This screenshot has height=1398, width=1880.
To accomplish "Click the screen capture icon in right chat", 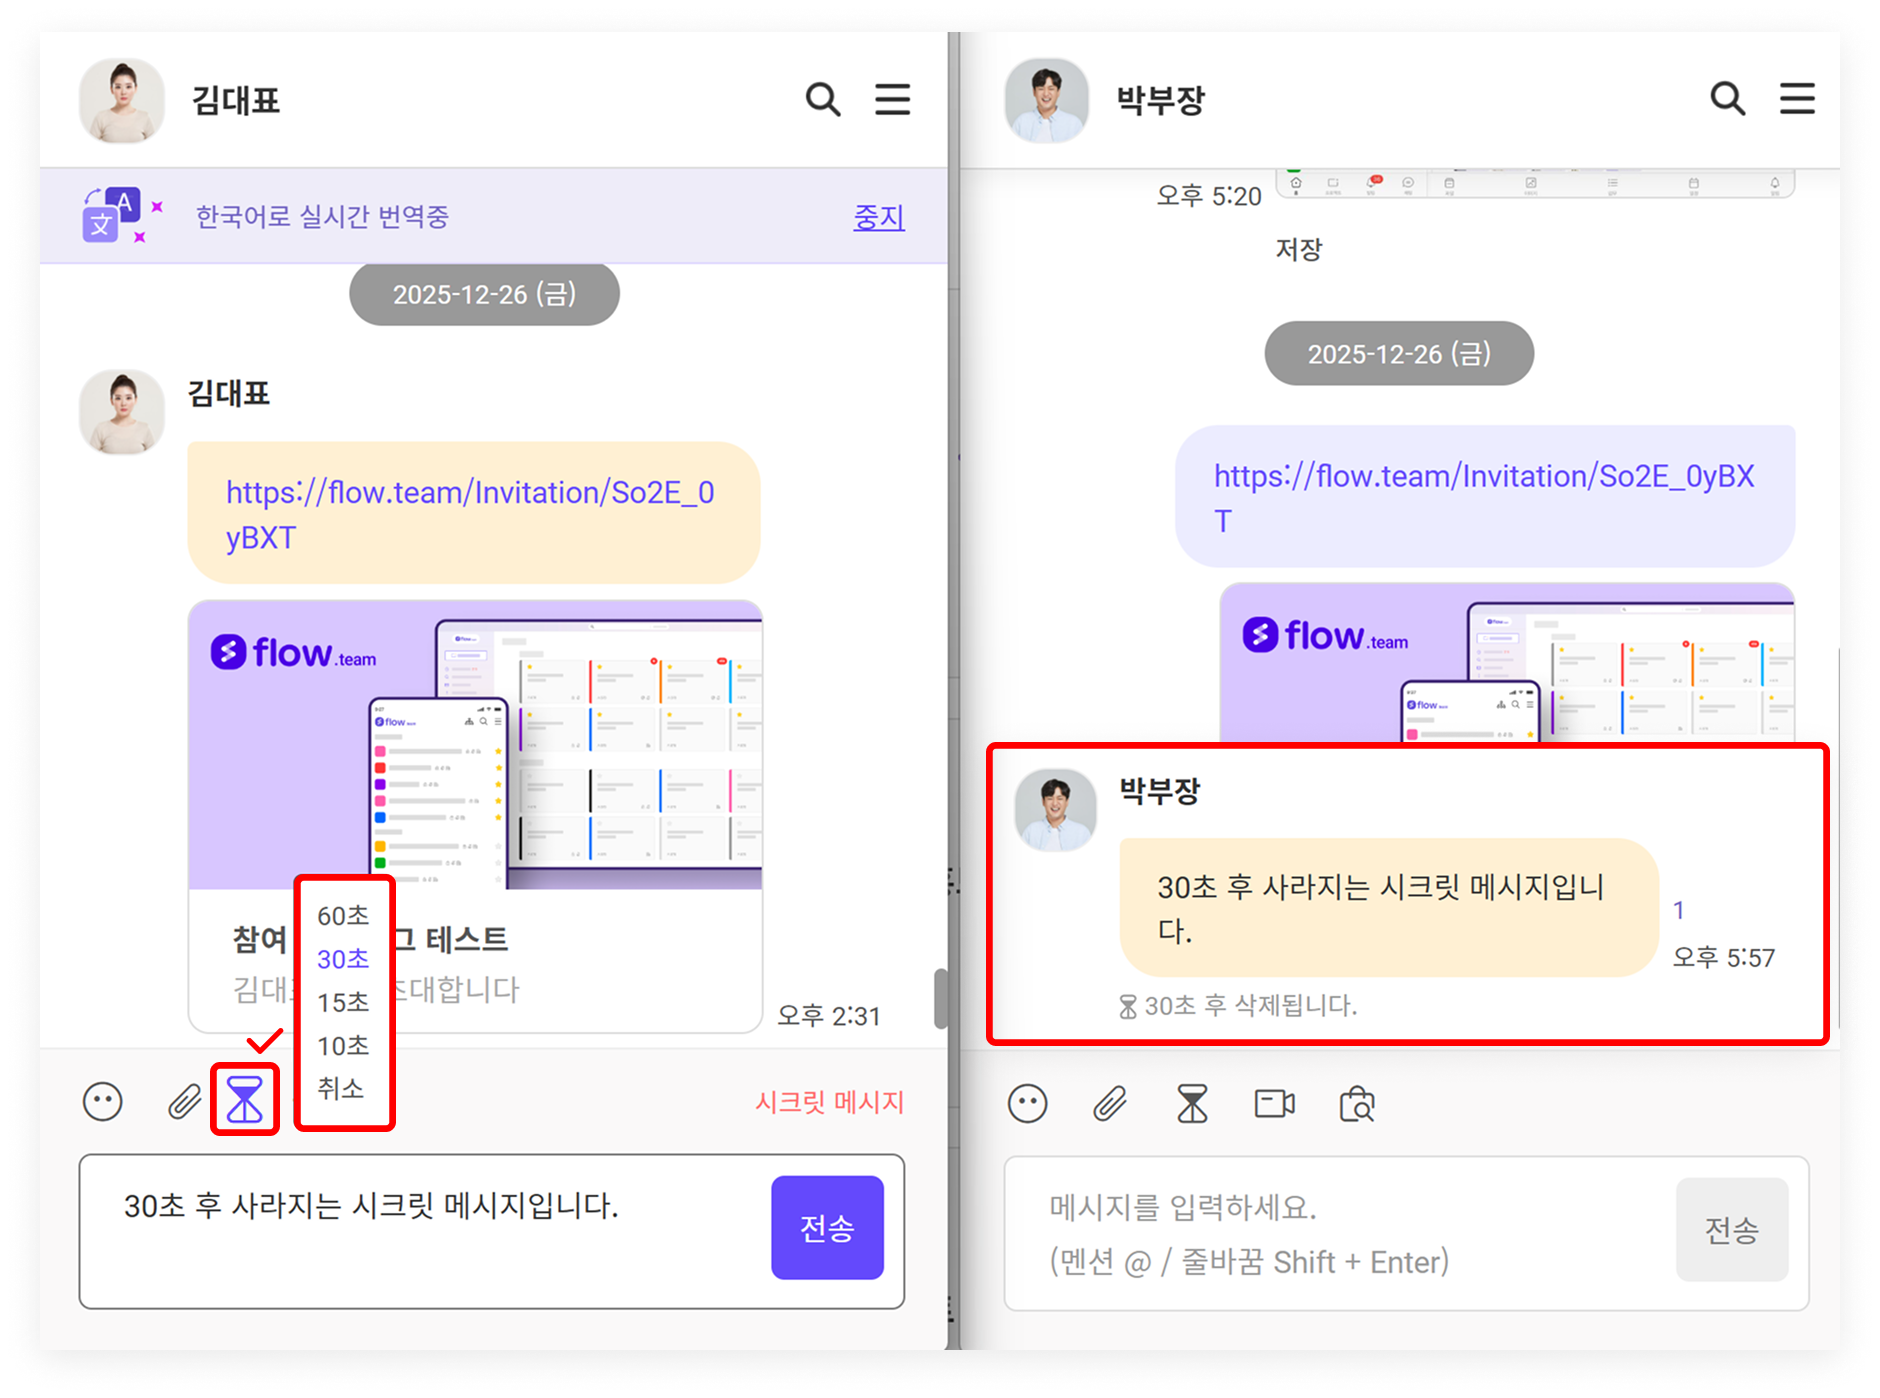I will [x=1357, y=1104].
